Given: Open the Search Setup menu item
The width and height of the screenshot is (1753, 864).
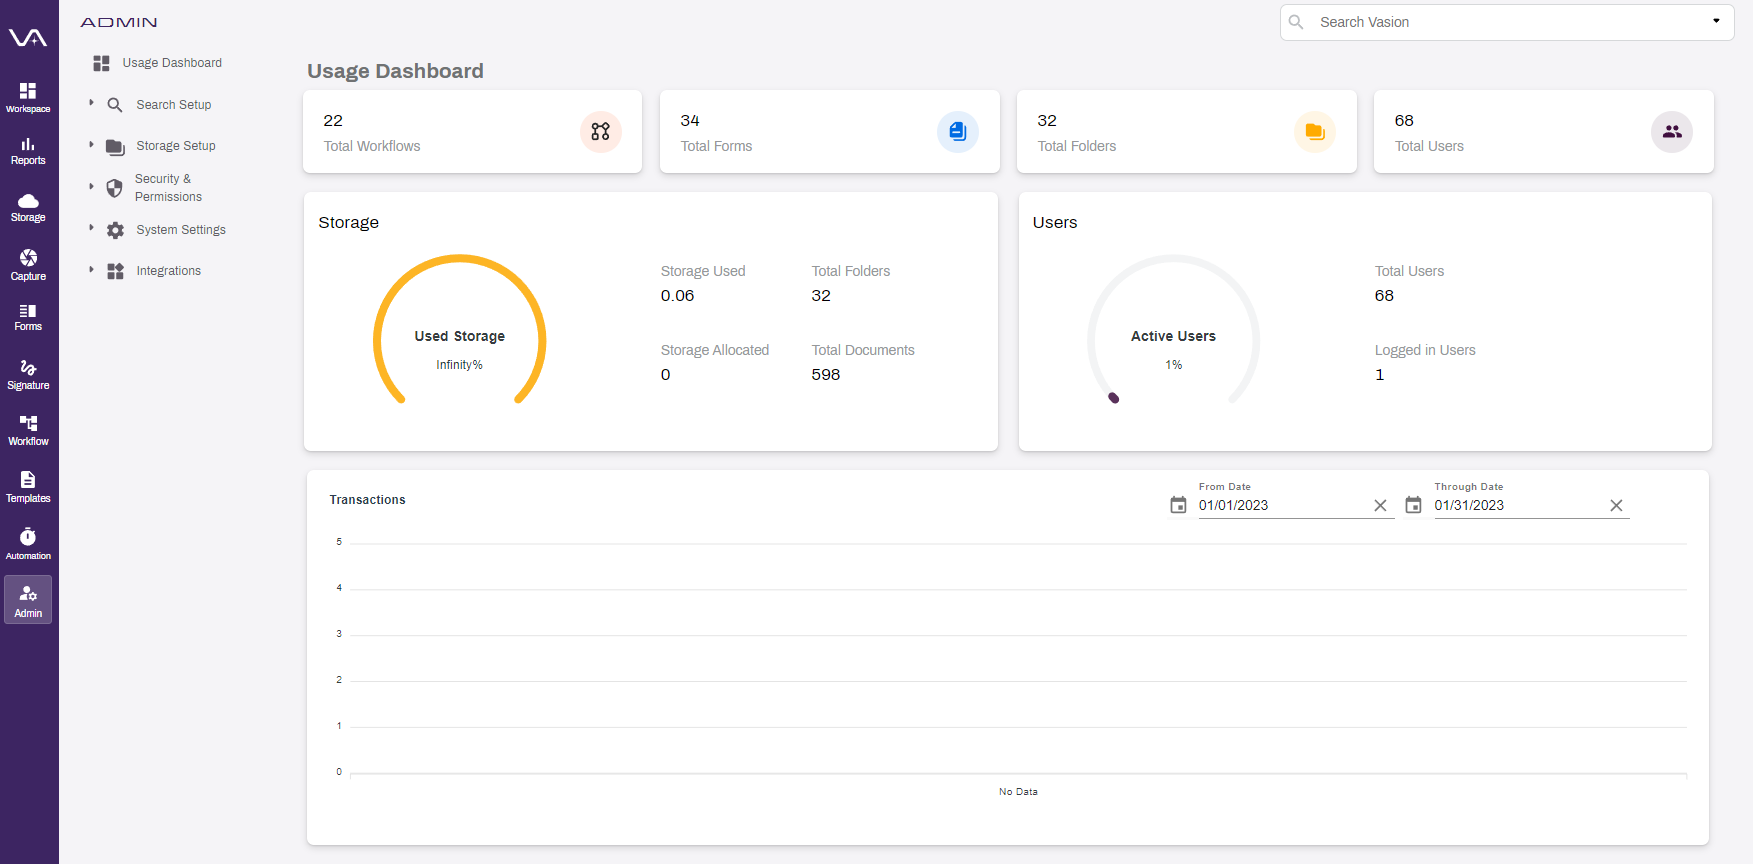Looking at the screenshot, I should (174, 105).
